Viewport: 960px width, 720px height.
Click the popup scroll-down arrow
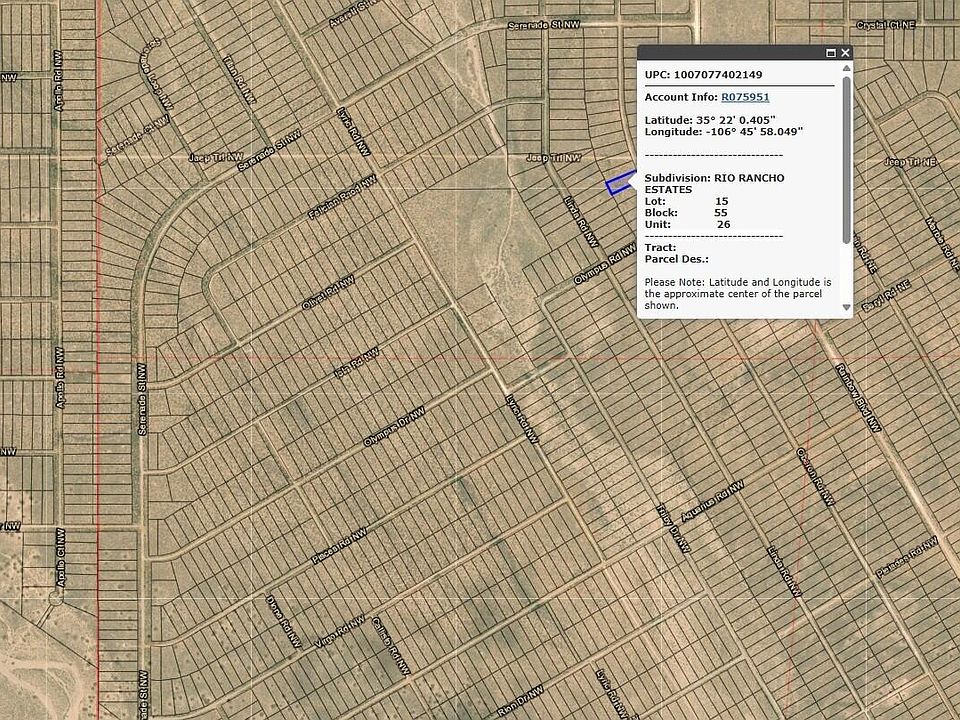[847, 307]
